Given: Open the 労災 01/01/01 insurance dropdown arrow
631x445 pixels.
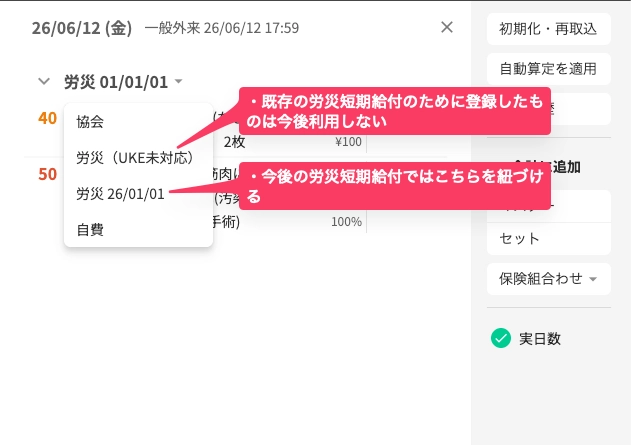Looking at the screenshot, I should (178, 82).
